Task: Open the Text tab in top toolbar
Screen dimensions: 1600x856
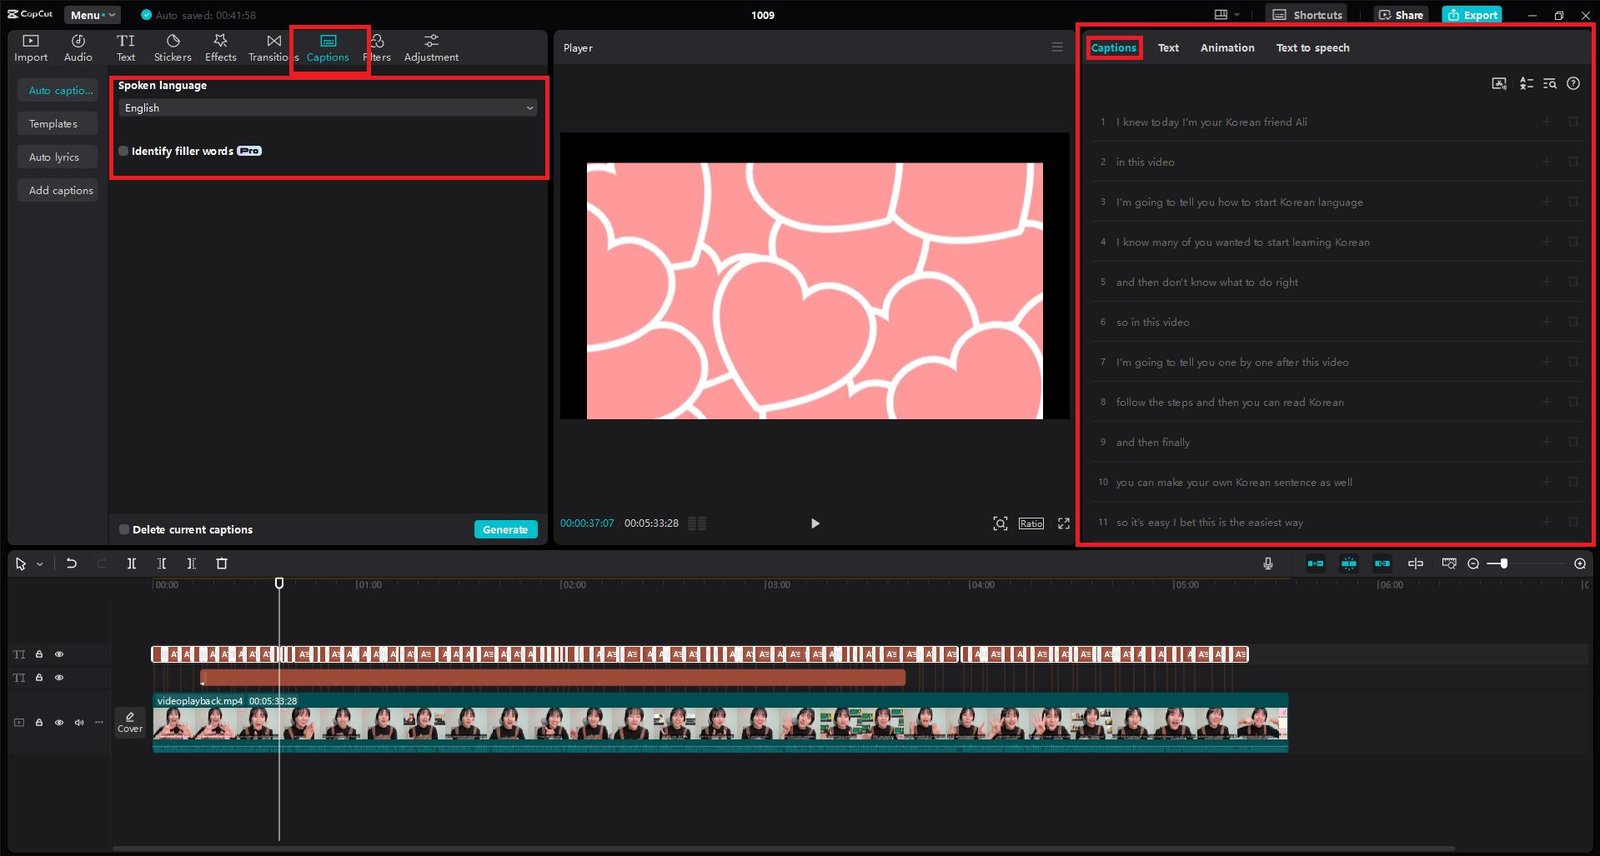Action: [x=125, y=47]
